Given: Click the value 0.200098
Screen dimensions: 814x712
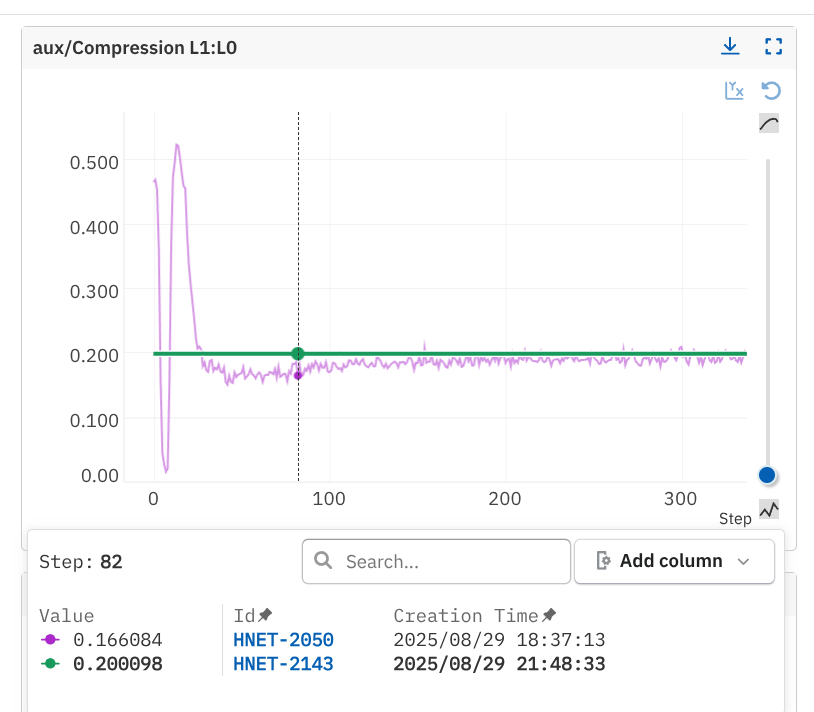Looking at the screenshot, I should (x=118, y=664).
